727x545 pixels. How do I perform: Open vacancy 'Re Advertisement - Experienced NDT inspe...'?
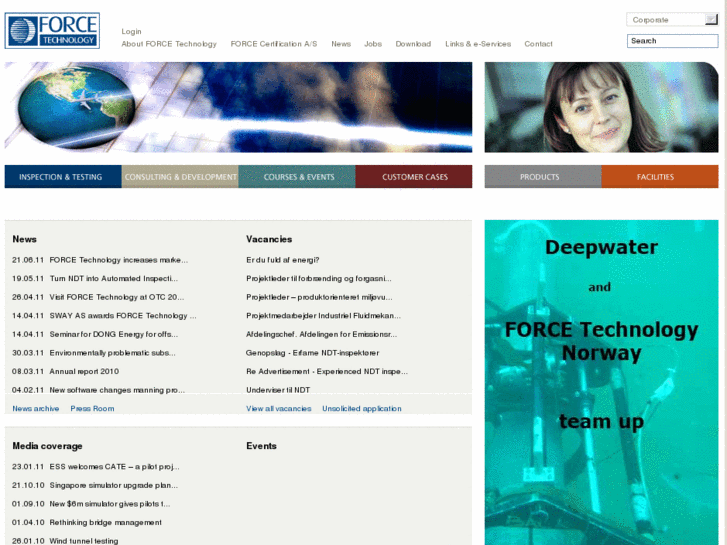[327, 372]
